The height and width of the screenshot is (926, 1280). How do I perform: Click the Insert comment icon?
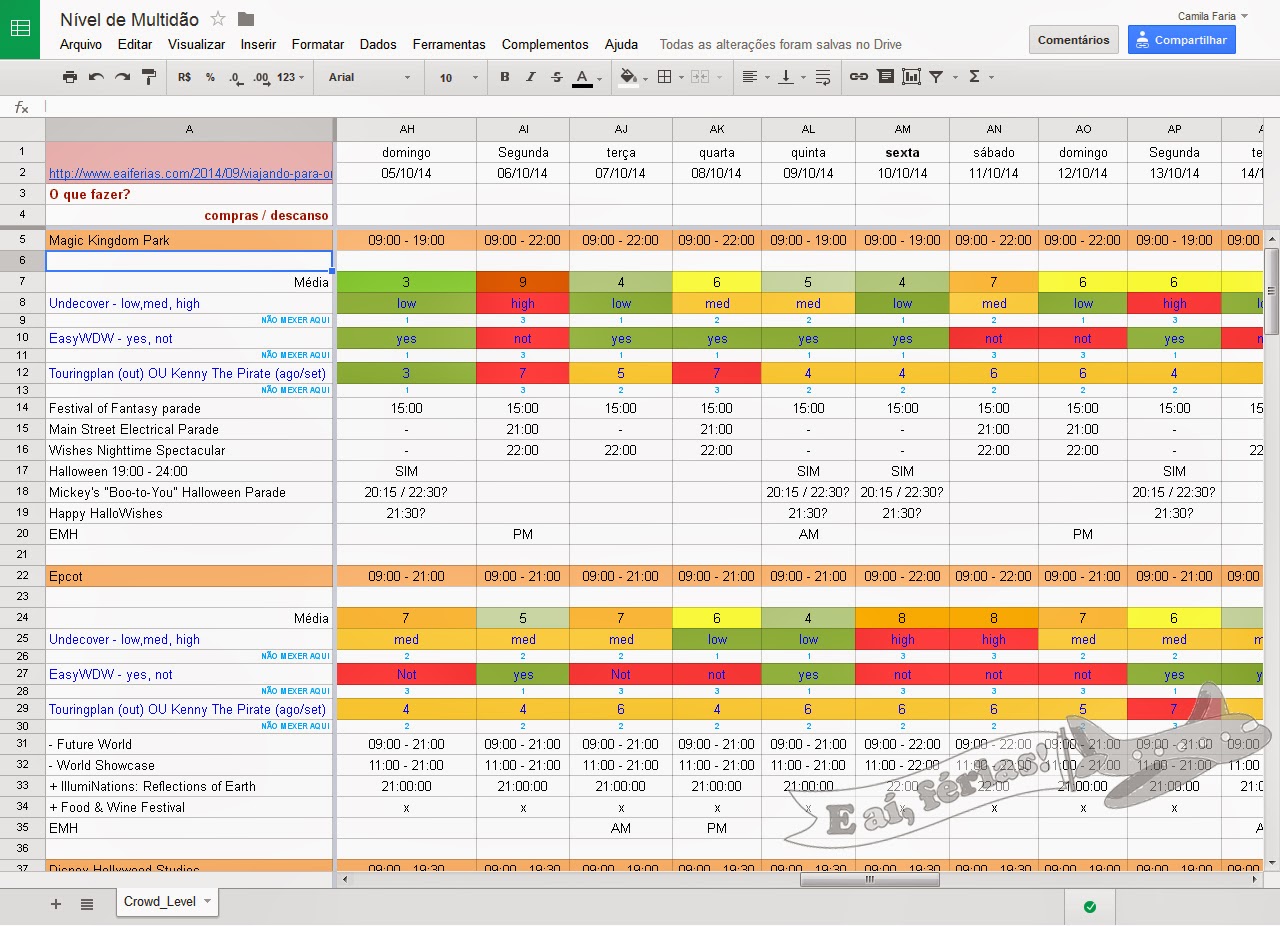click(885, 77)
